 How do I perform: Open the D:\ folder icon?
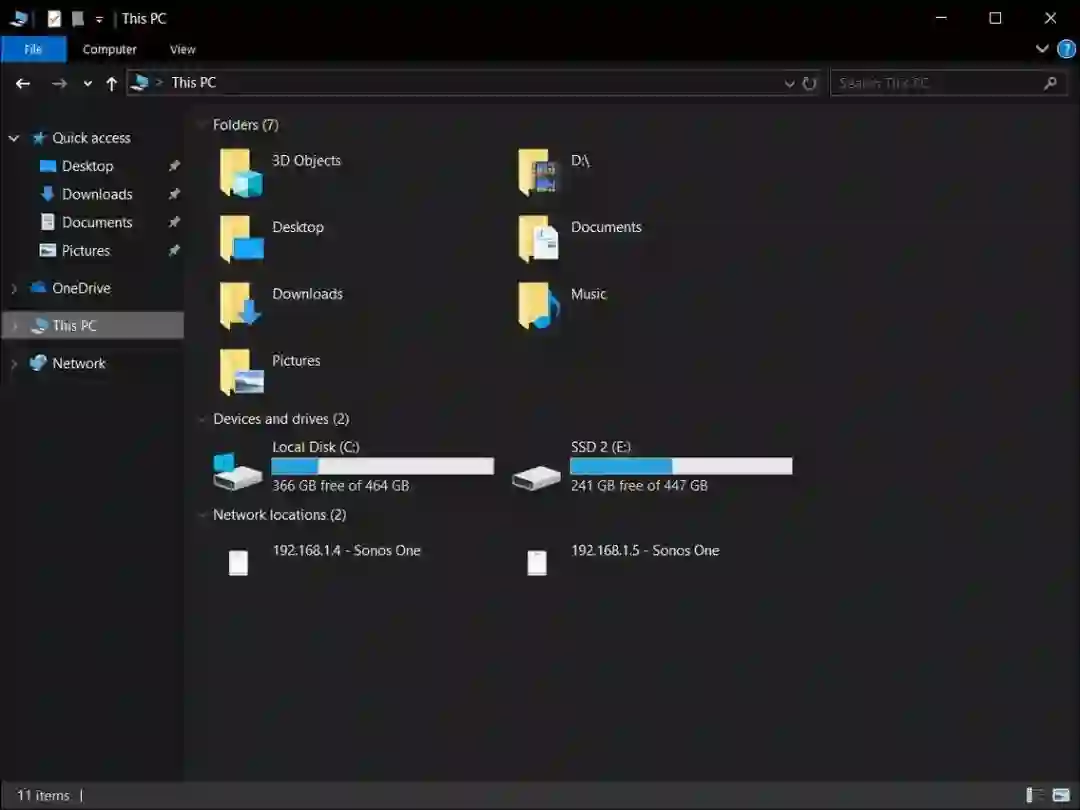(x=539, y=173)
